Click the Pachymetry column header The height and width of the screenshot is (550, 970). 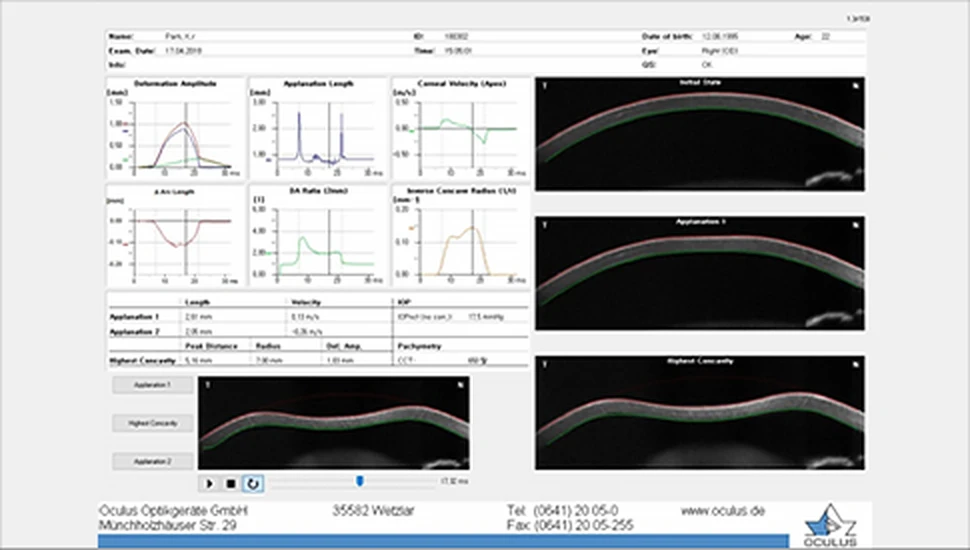pos(419,346)
